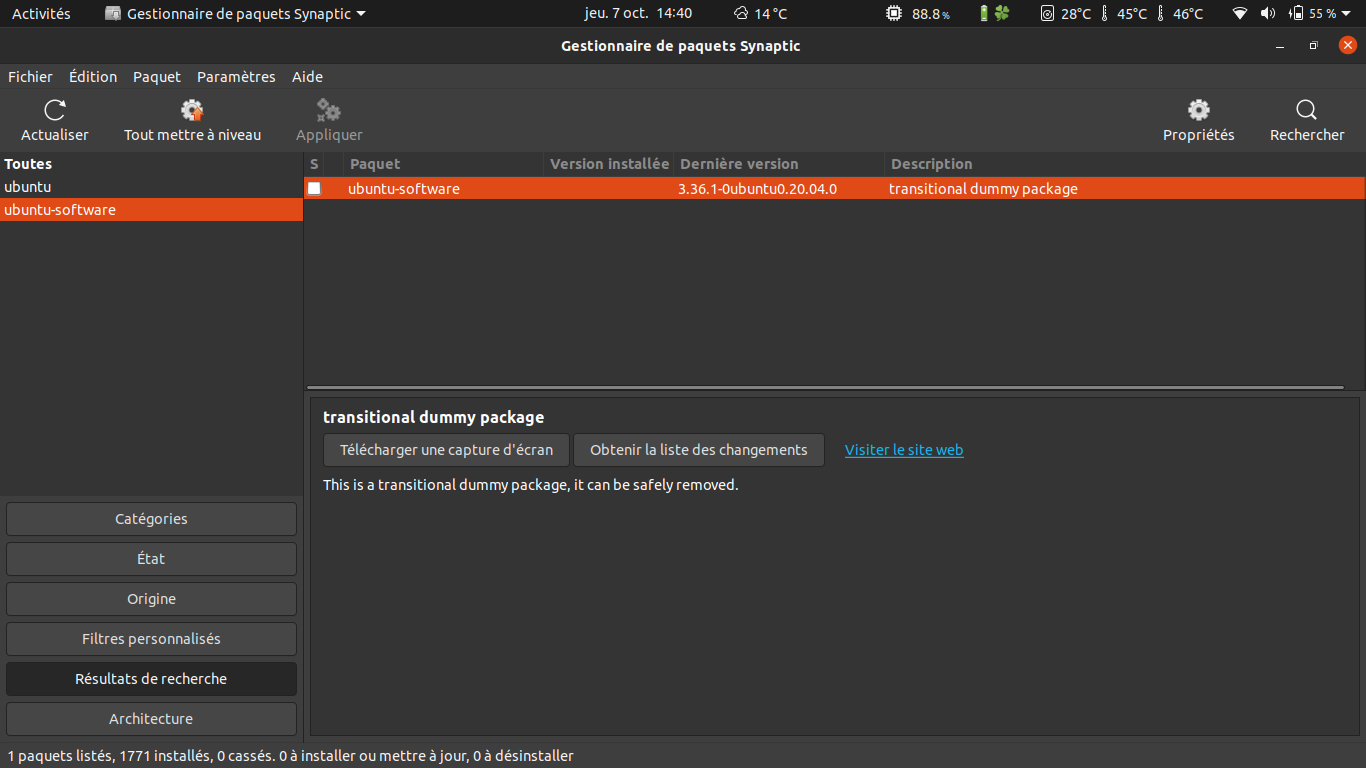
Task: Select ubuntu in the left search list
Action: [x=151, y=187]
